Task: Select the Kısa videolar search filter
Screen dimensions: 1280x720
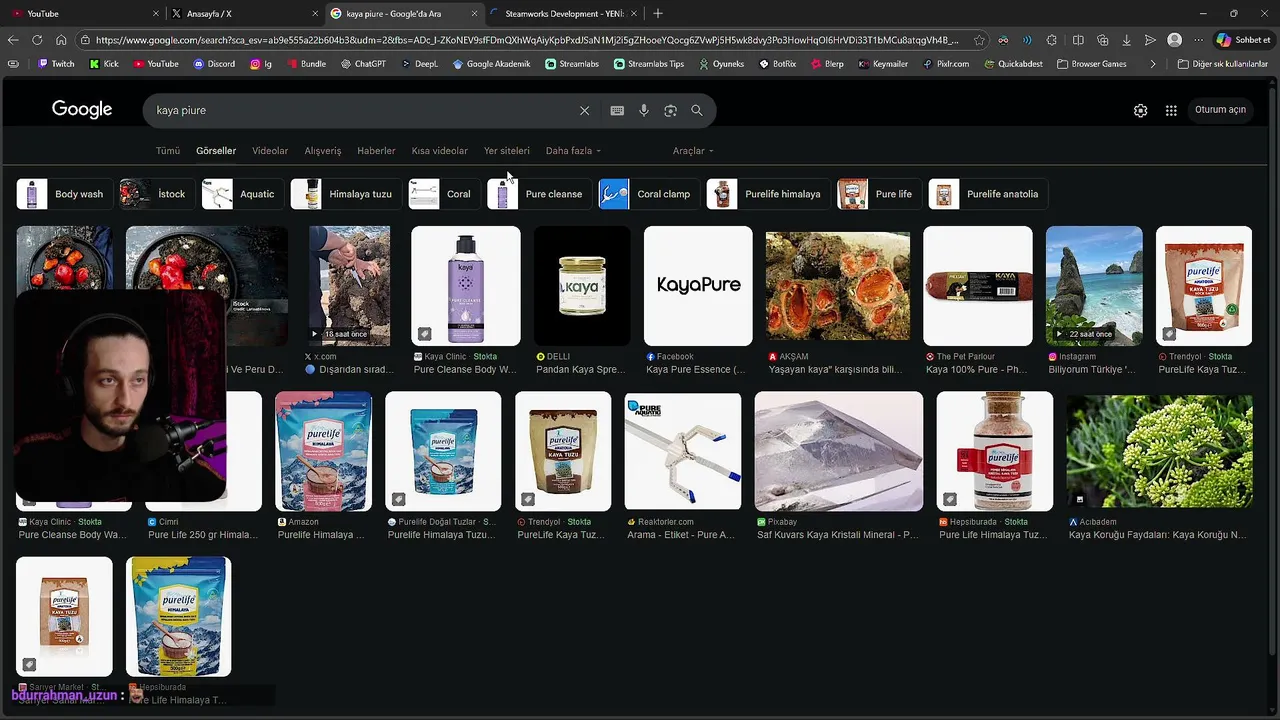Action: (440, 151)
